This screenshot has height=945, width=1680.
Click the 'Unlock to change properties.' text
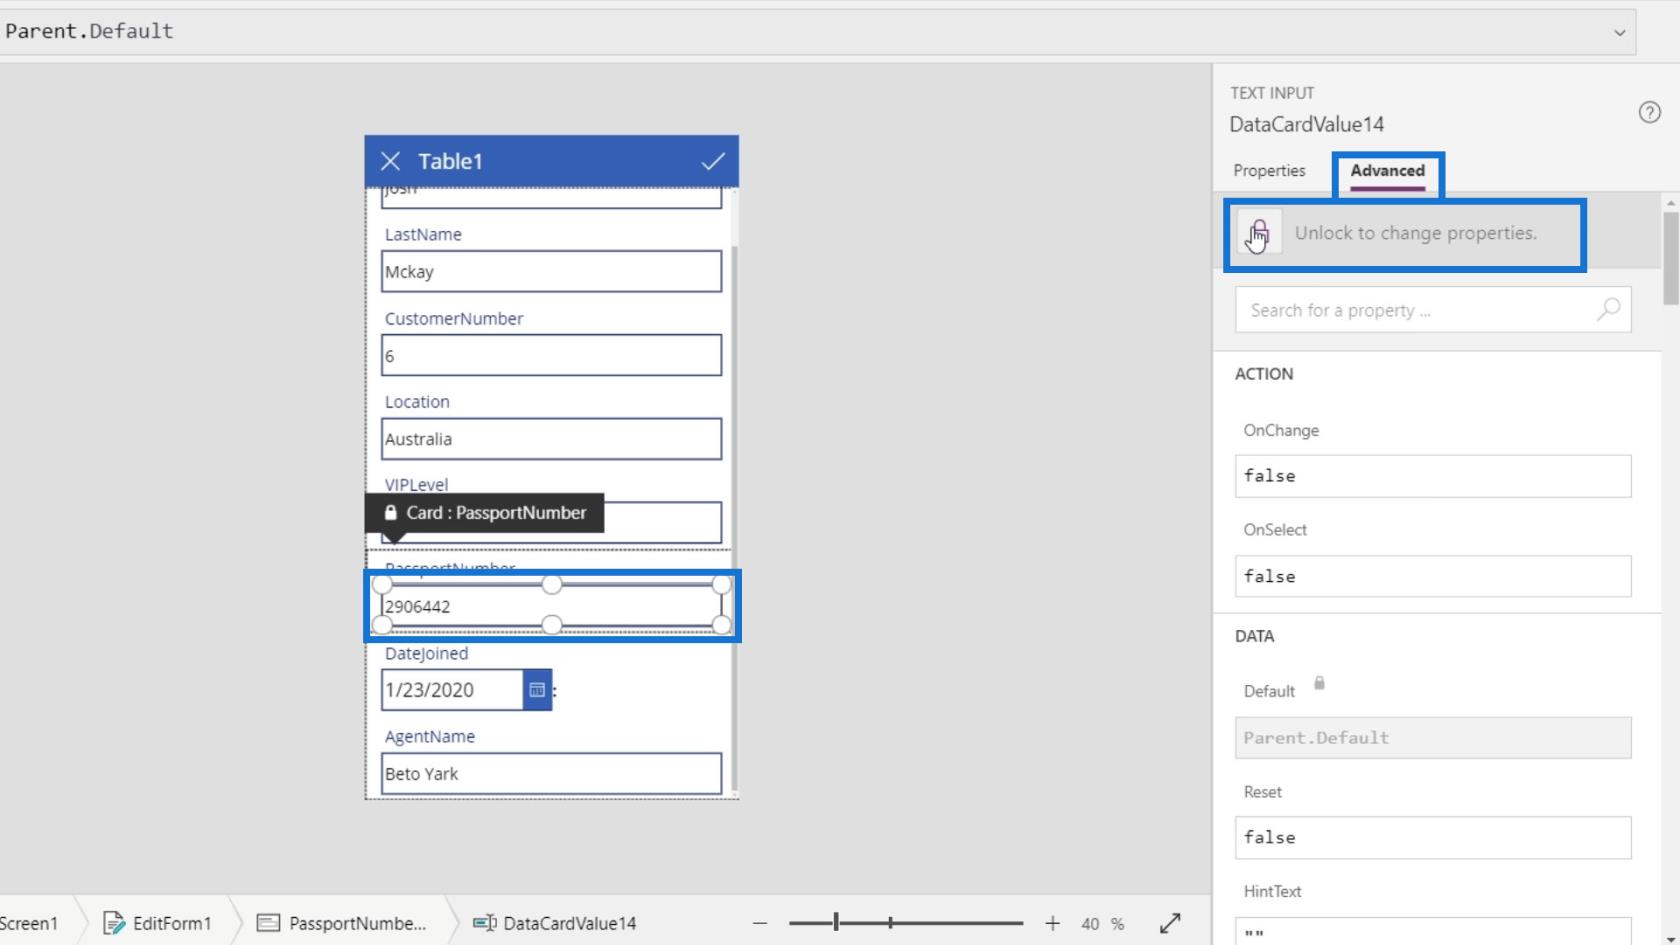coord(1416,233)
